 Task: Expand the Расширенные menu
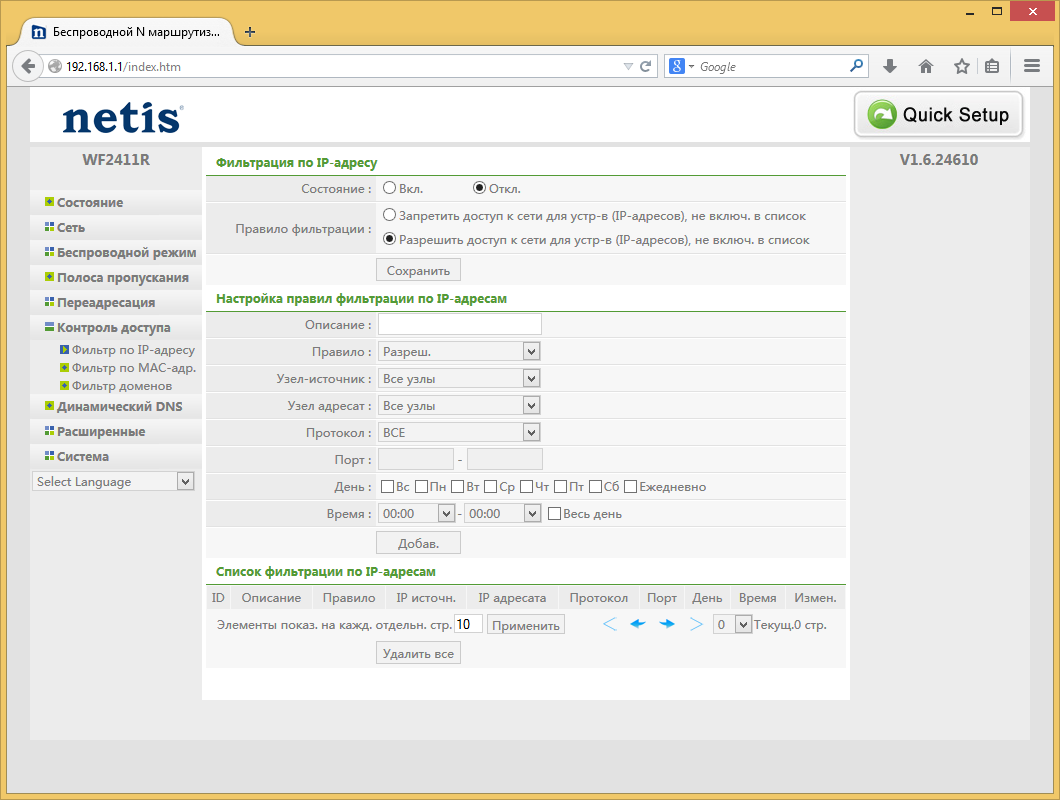(x=101, y=431)
